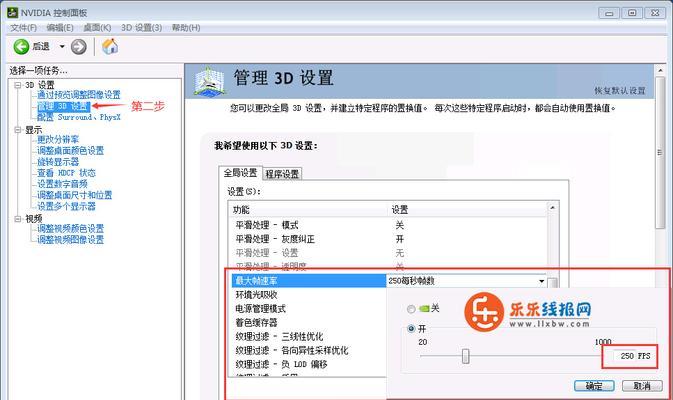Select 平滑处理 - 灰度纠正 row
Screen dimensions: 673x400
[389, 239]
